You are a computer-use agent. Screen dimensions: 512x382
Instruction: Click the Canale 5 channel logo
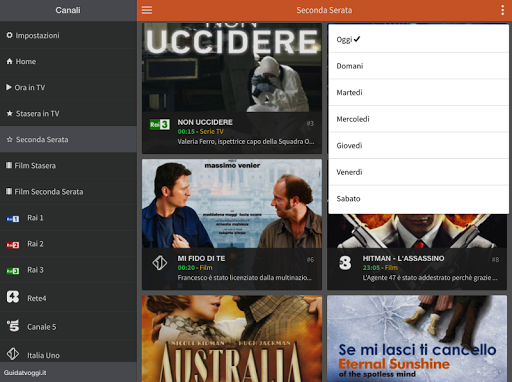point(13,326)
